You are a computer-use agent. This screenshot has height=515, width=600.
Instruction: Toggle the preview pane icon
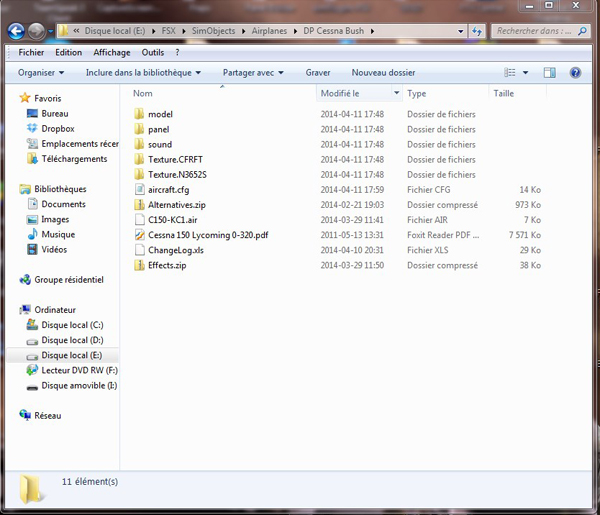549,72
